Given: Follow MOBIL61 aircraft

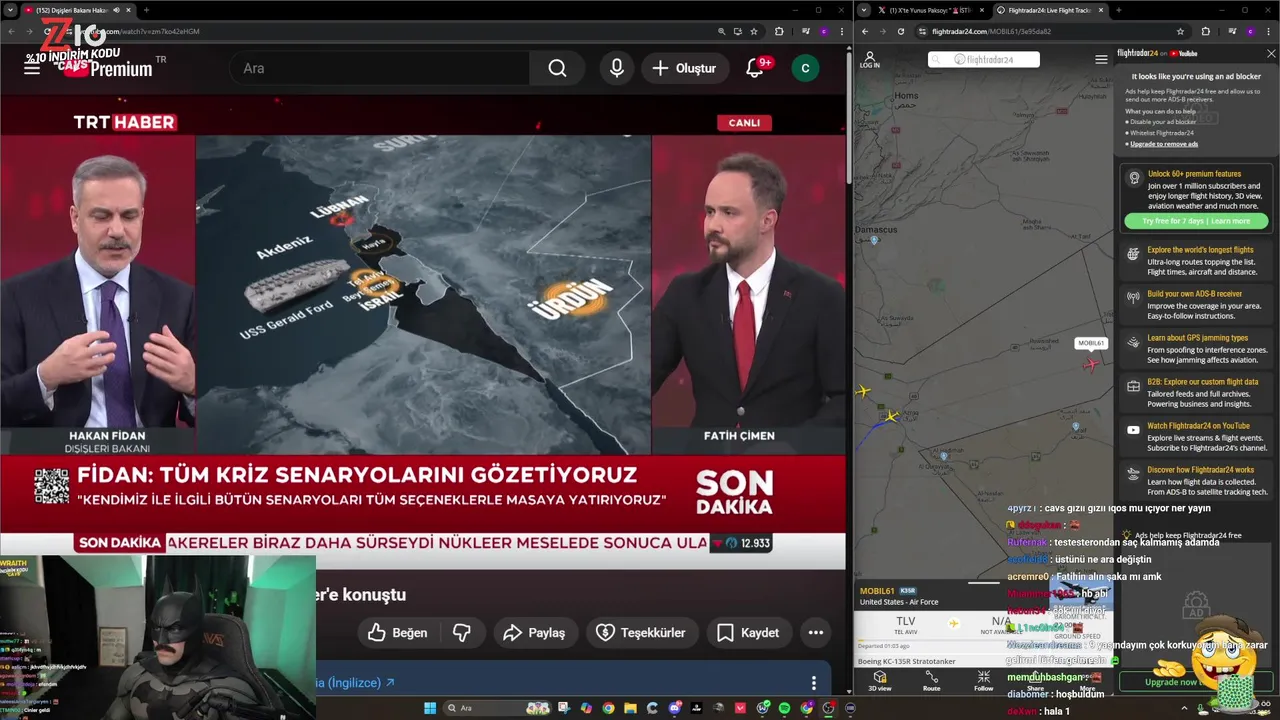Looking at the screenshot, I should pyautogui.click(x=984, y=681).
